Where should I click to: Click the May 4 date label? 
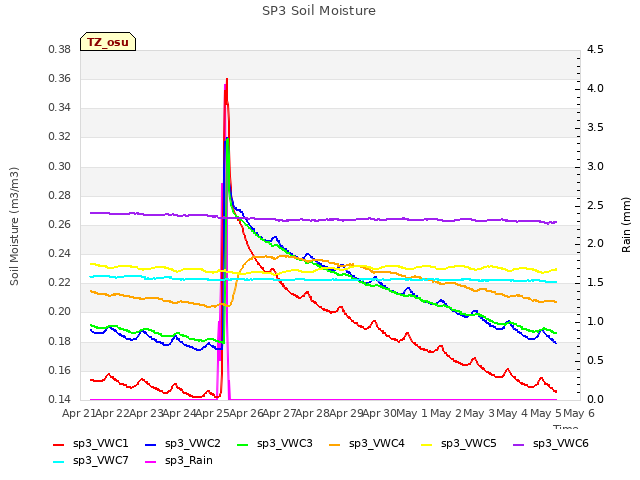[x=513, y=414]
